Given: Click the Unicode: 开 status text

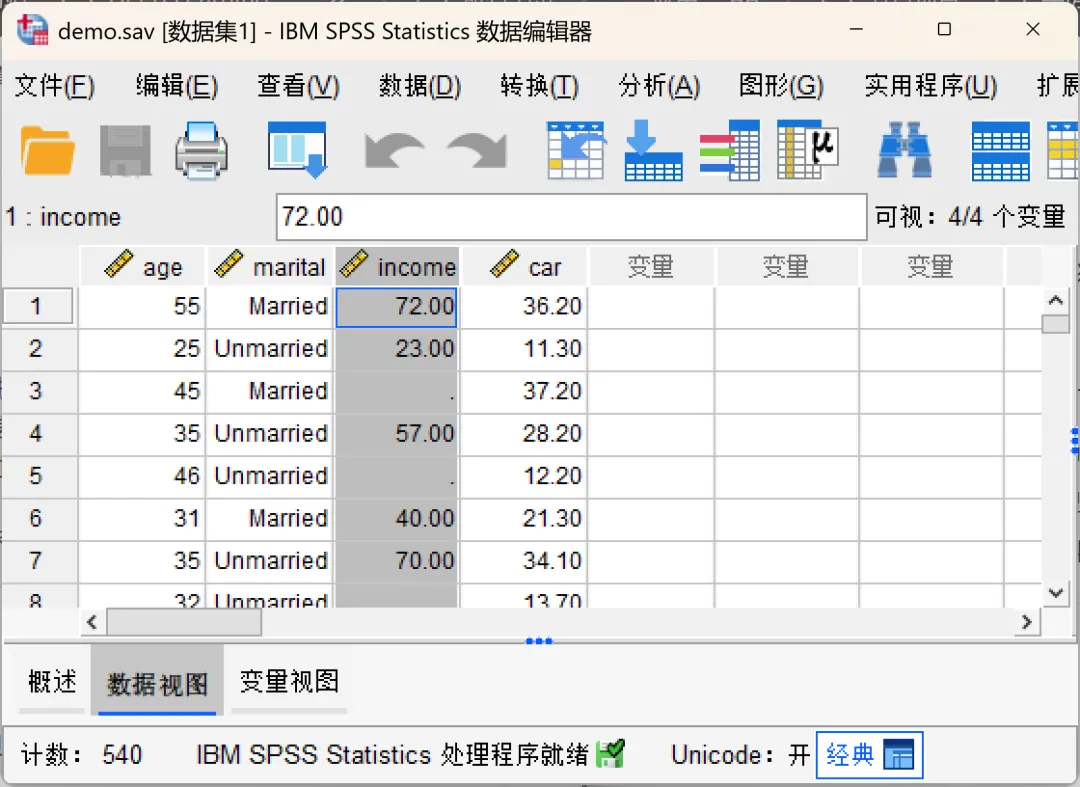Looking at the screenshot, I should pyautogui.click(x=740, y=755).
